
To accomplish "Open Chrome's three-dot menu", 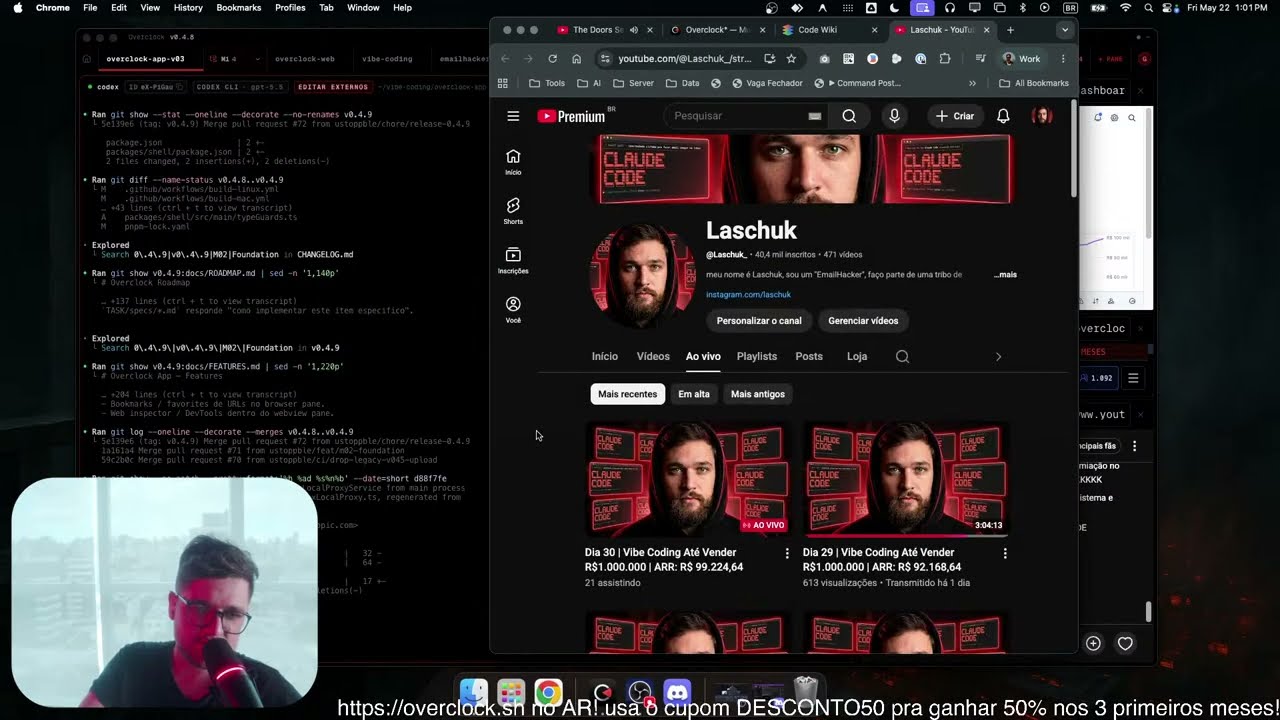I will 1063,59.
